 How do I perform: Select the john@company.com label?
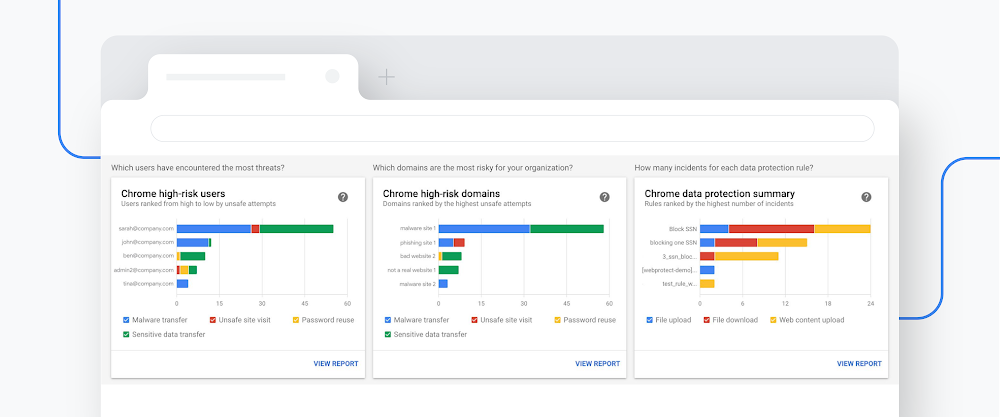[x=148, y=242]
